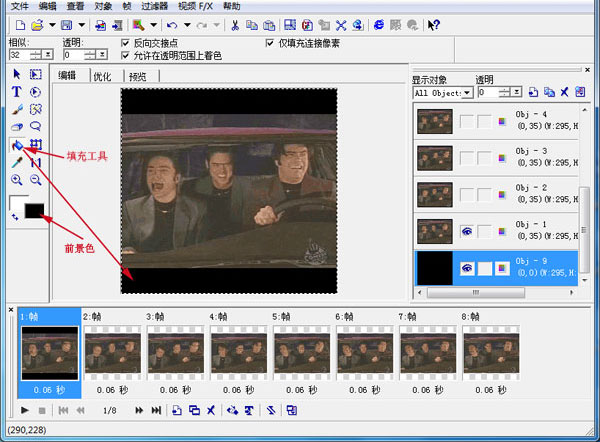
Task: Click the Undo arrow icon
Action: [x=172, y=25]
